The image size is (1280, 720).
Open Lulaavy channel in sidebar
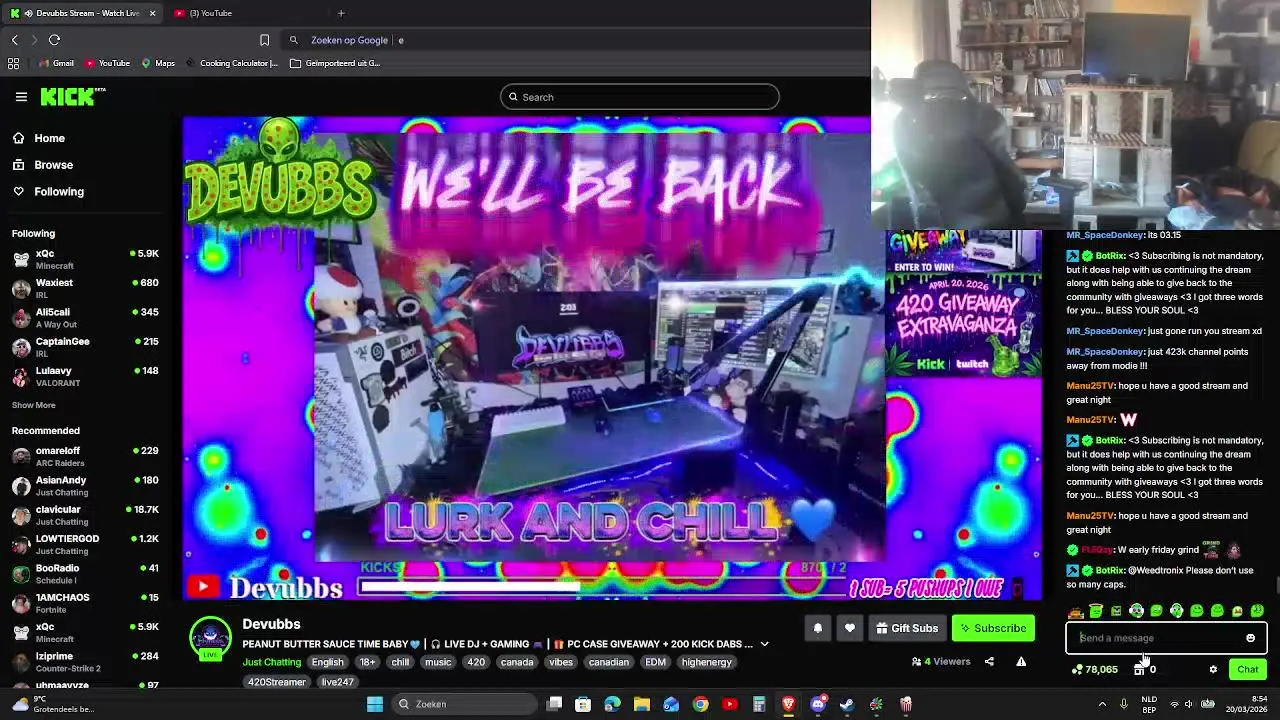pyautogui.click(x=86, y=376)
